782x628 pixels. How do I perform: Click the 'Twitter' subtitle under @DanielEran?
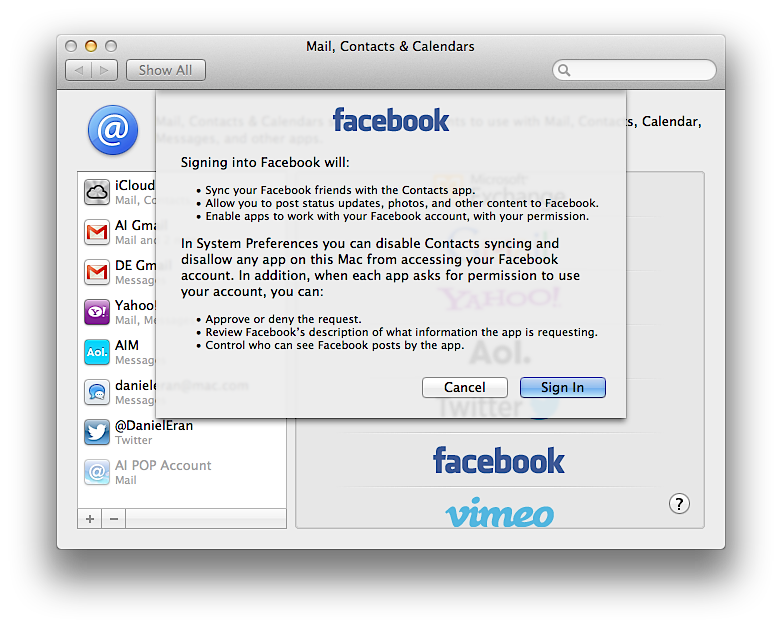(134, 440)
